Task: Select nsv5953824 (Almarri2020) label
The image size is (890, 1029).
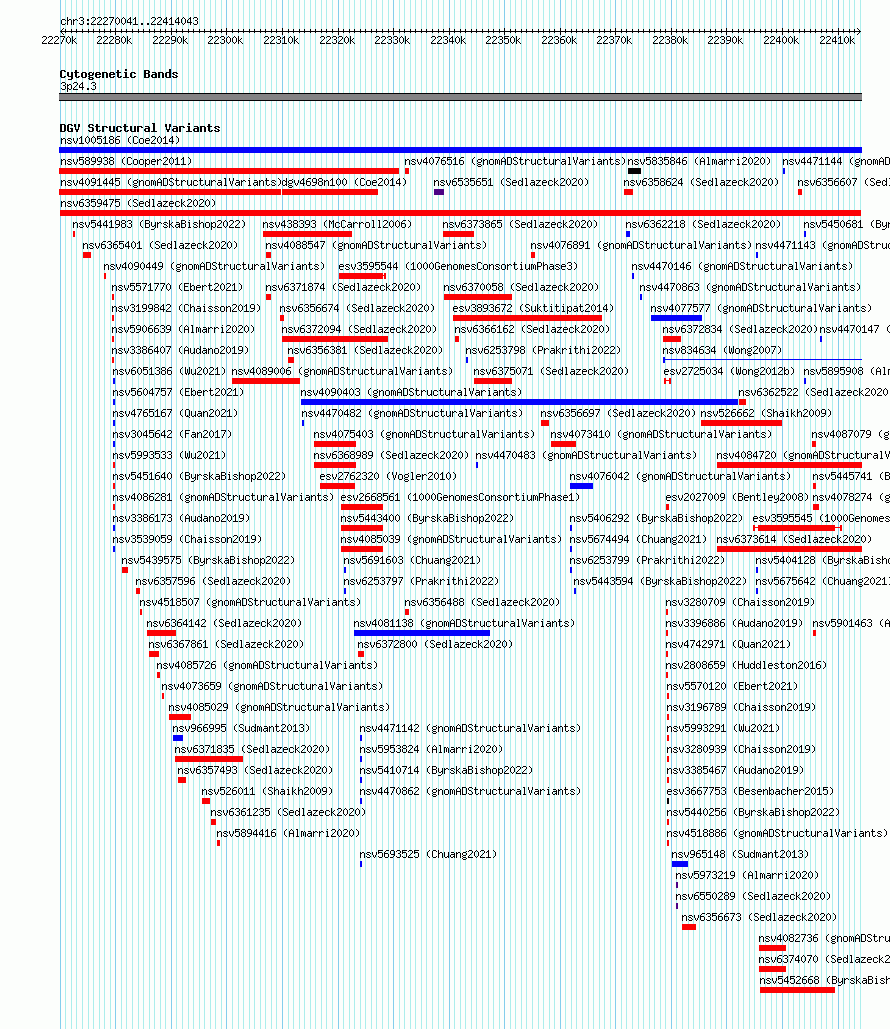Action: click(431, 749)
